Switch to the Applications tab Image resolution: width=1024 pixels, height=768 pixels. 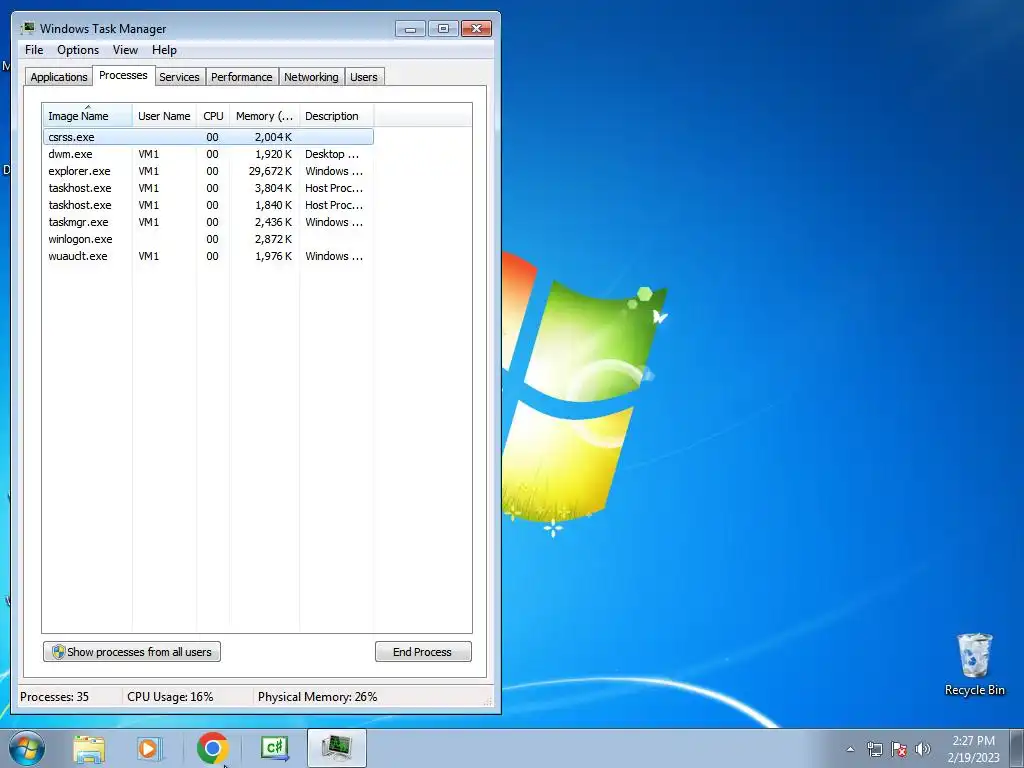59,77
